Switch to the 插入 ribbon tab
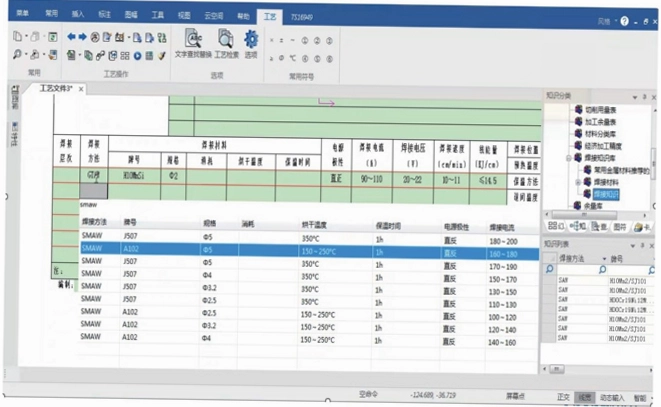This screenshot has height=407, width=661. pyautogui.click(x=78, y=14)
